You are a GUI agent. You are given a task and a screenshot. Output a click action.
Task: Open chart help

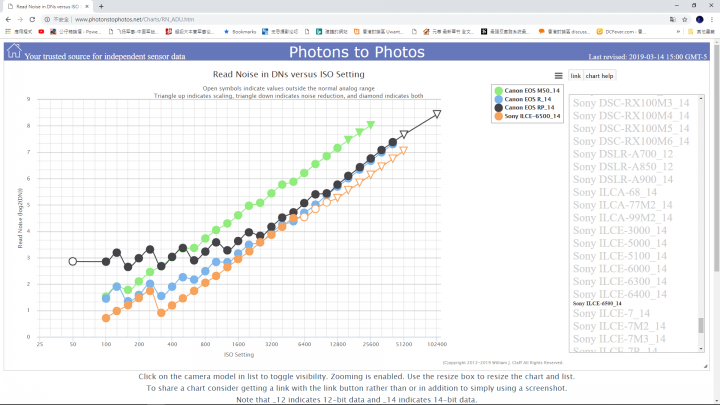pos(599,76)
